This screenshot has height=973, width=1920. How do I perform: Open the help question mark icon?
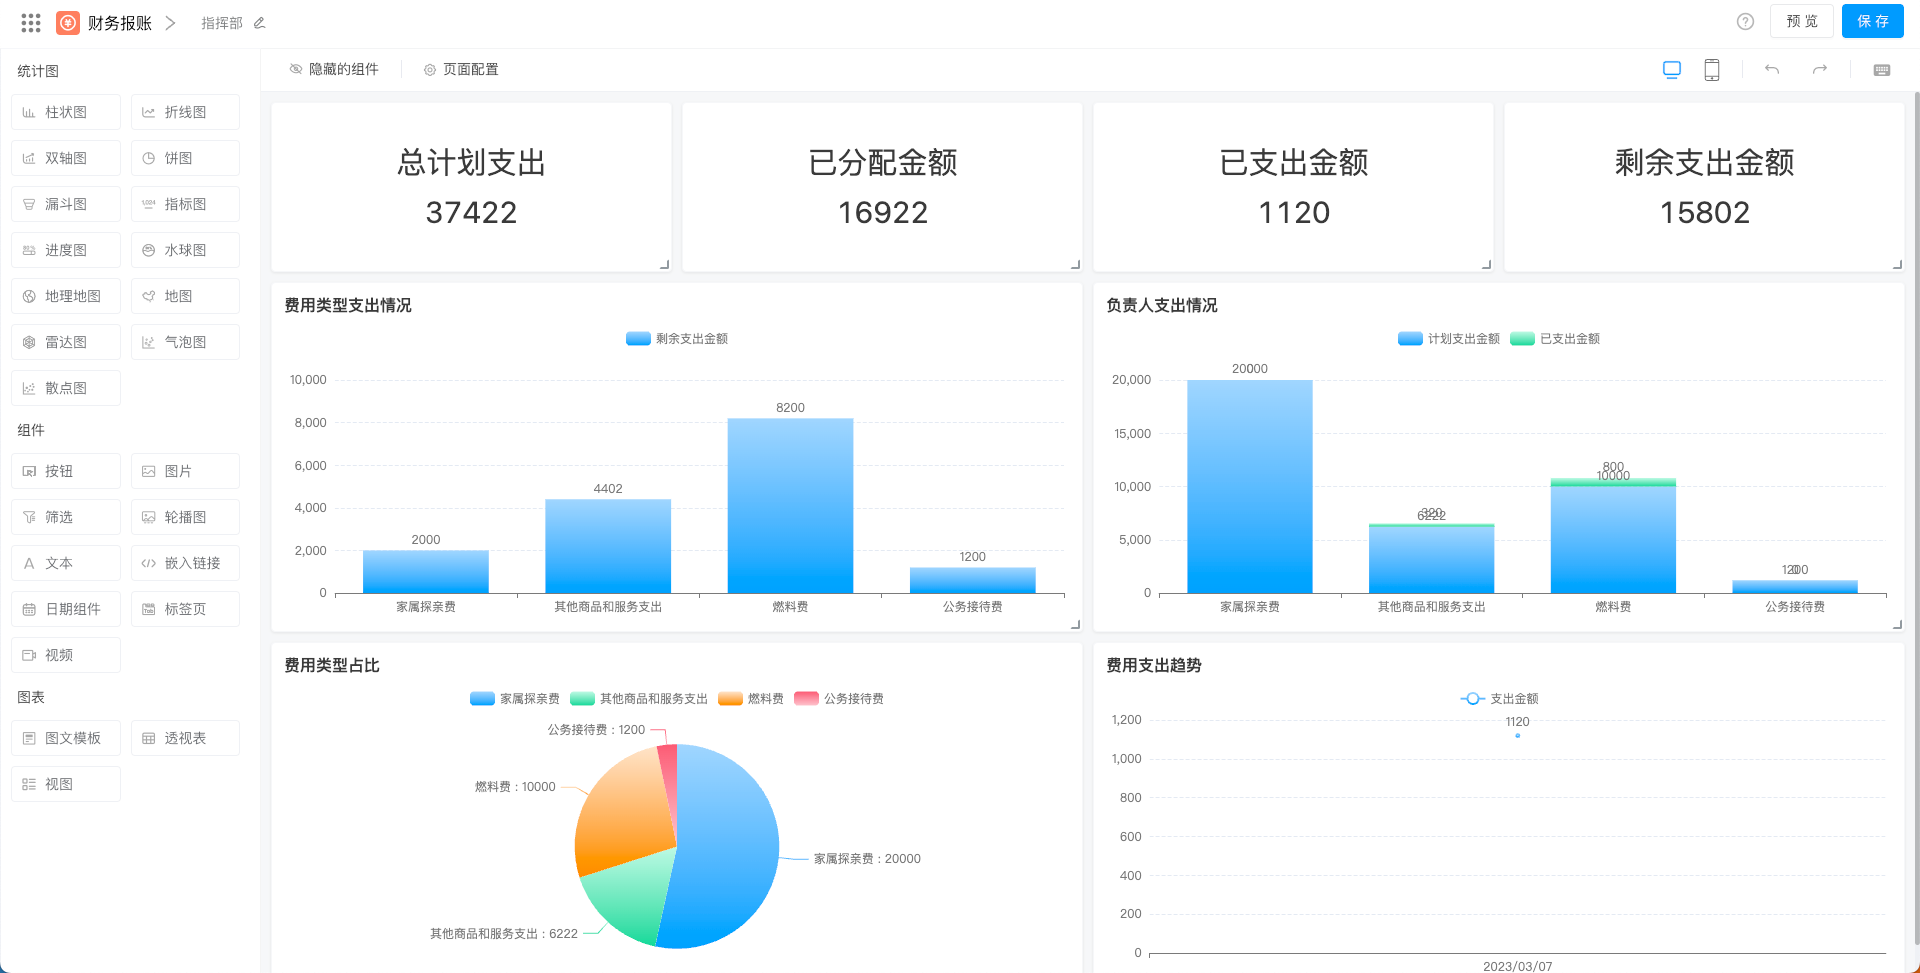[x=1745, y=22]
